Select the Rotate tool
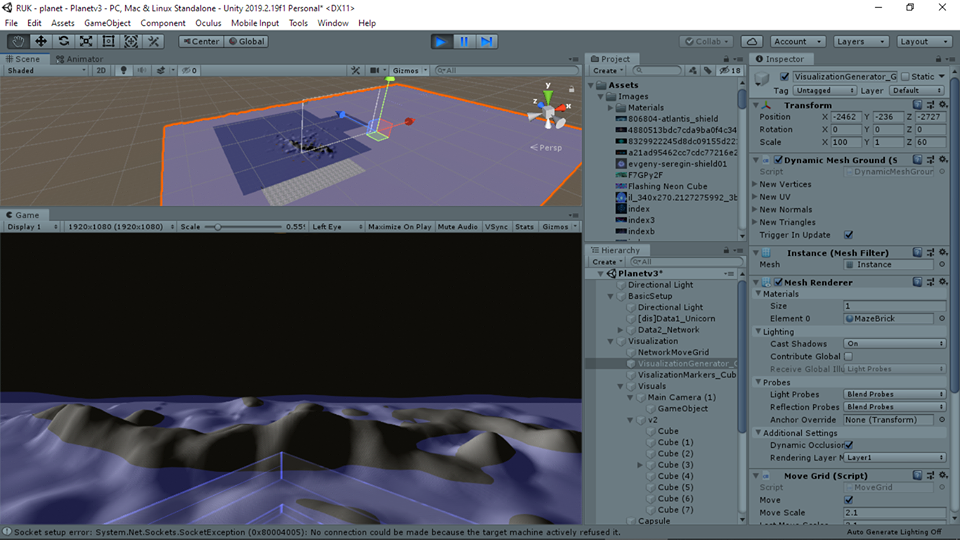The height and width of the screenshot is (540, 960). tap(64, 41)
